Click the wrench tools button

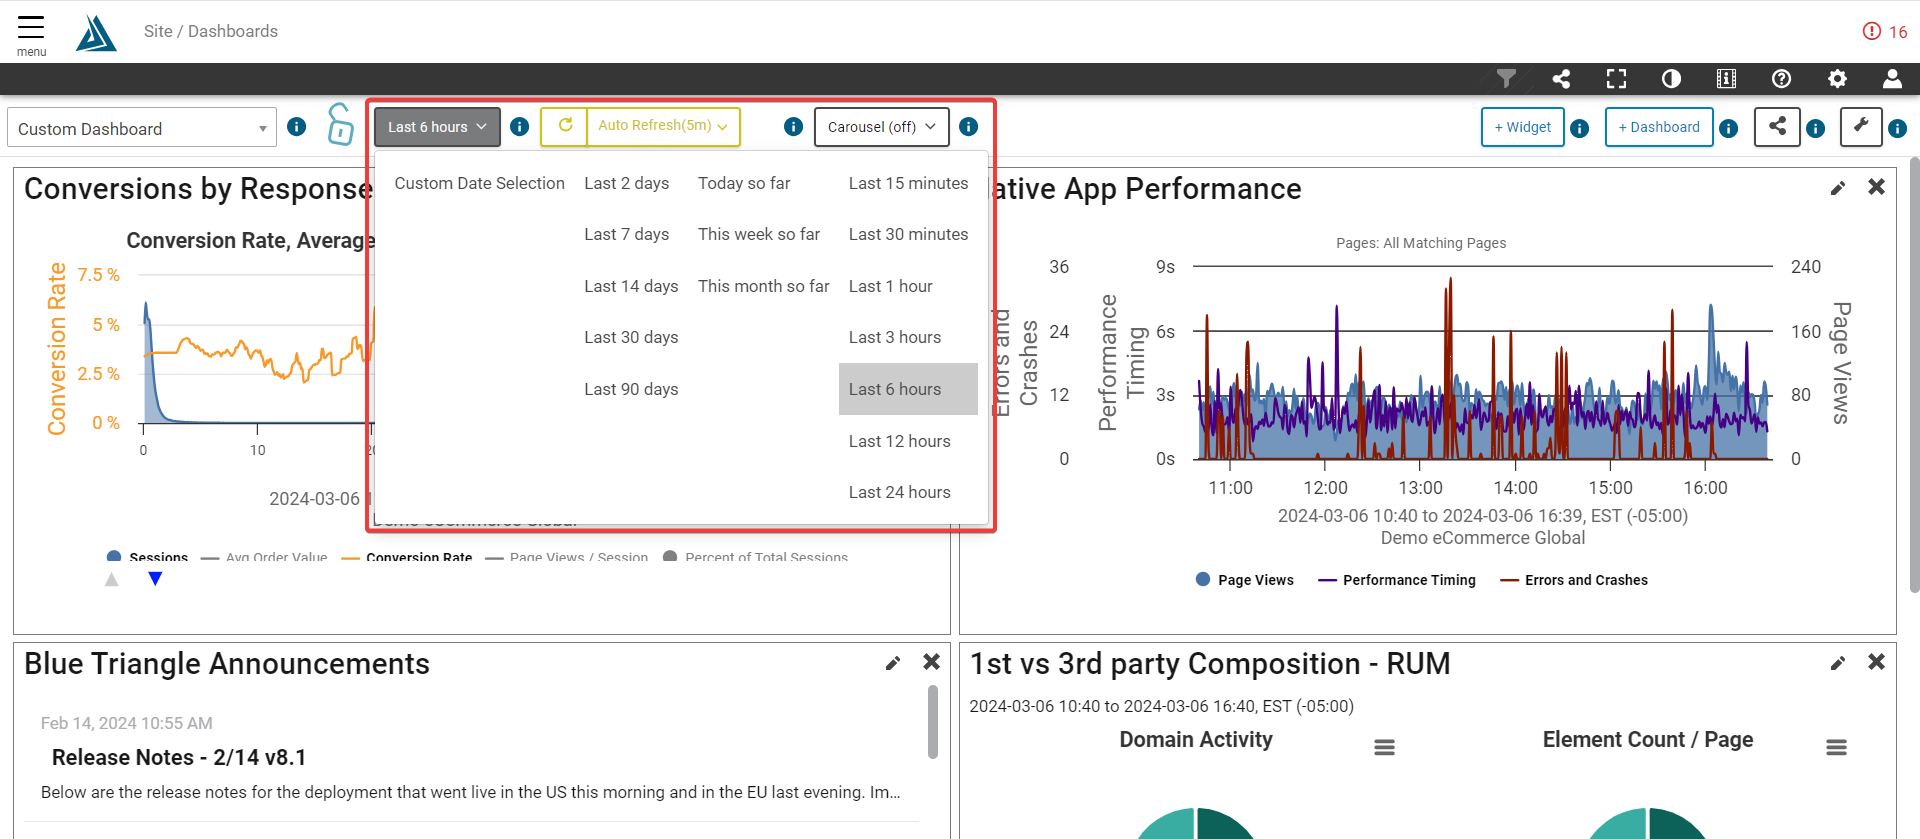click(1860, 127)
